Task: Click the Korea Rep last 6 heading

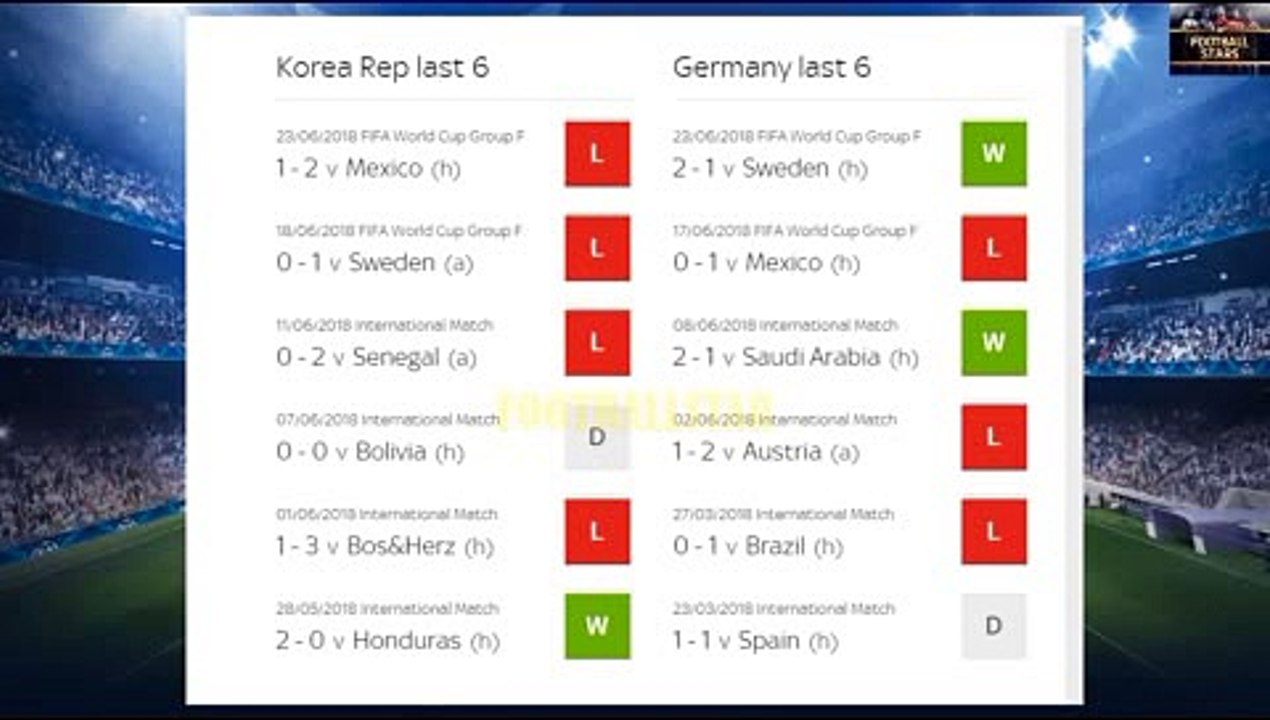Action: pos(382,68)
